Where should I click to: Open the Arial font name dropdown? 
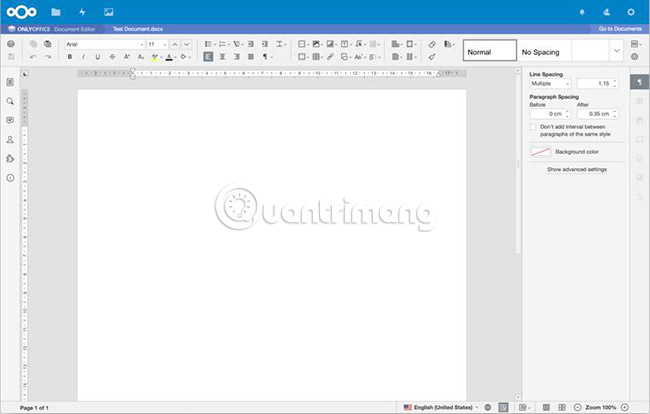tap(102, 44)
